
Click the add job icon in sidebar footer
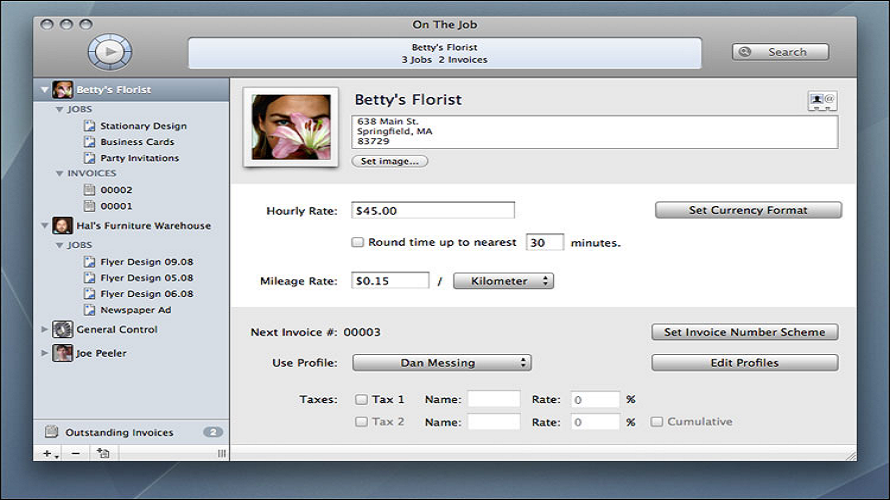coord(103,453)
